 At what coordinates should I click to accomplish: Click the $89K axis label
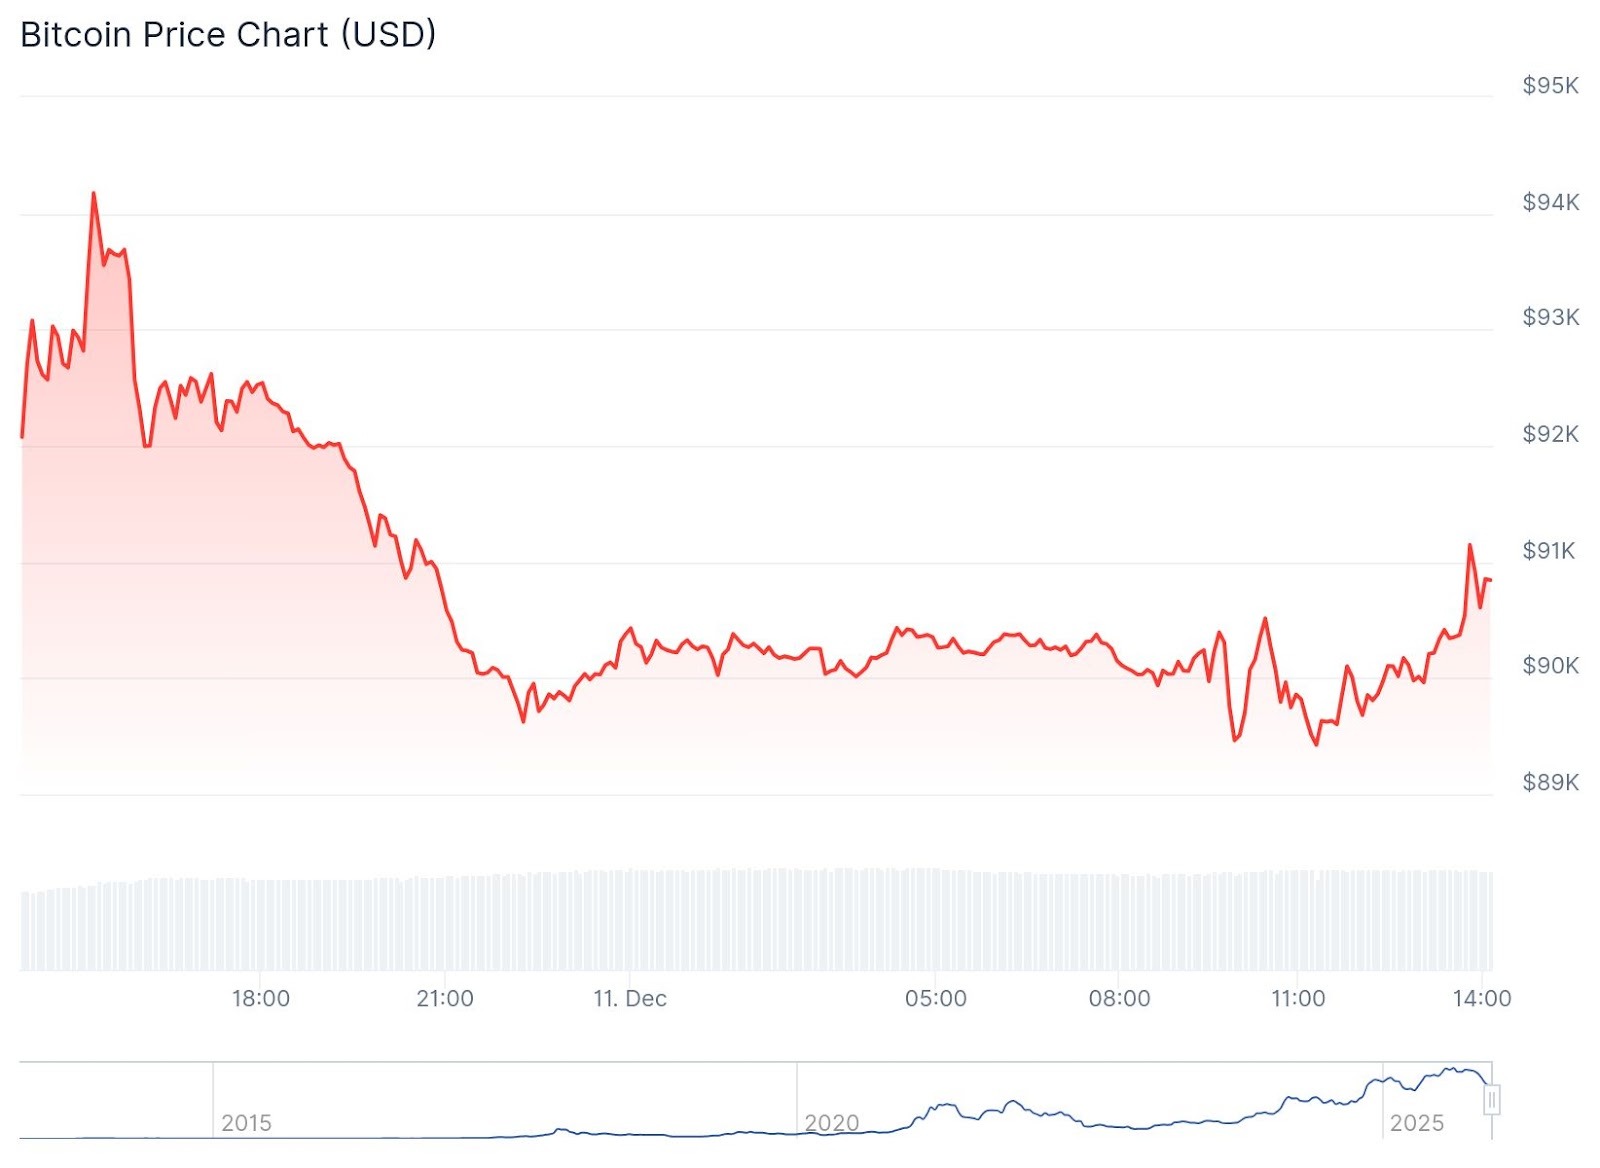pos(1550,782)
